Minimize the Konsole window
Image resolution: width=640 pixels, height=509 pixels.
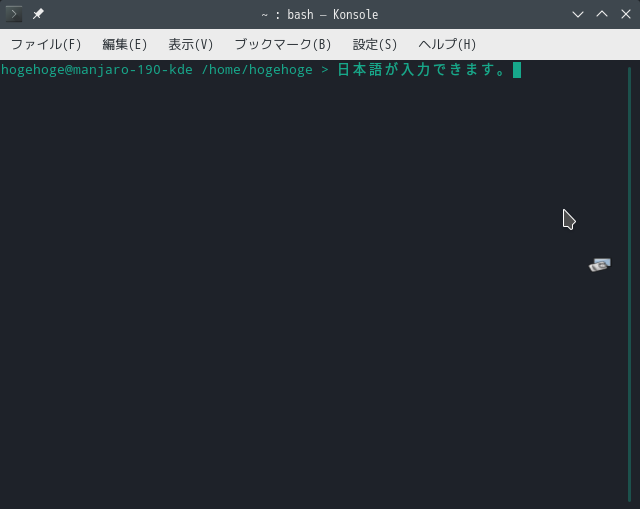click(x=578, y=15)
